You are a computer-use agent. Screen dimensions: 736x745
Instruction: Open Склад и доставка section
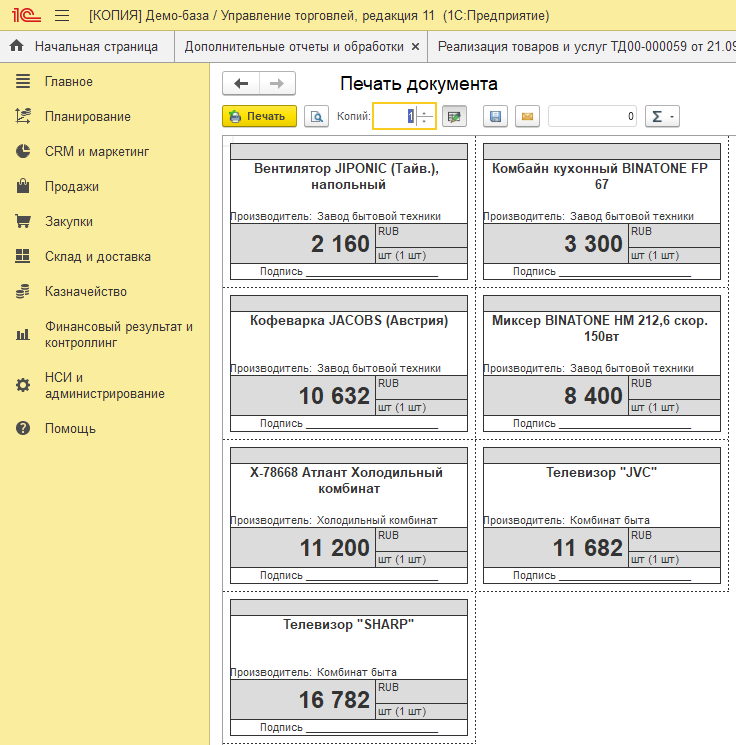[98, 257]
